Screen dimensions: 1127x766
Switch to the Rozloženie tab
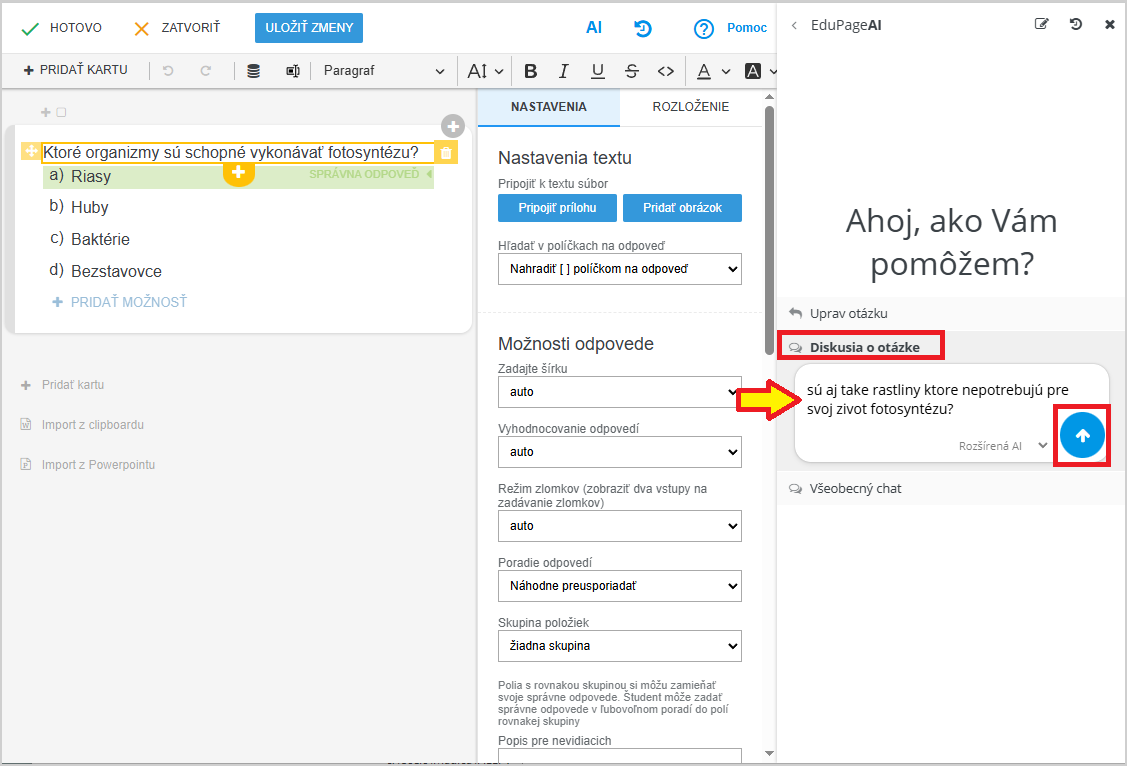click(690, 107)
